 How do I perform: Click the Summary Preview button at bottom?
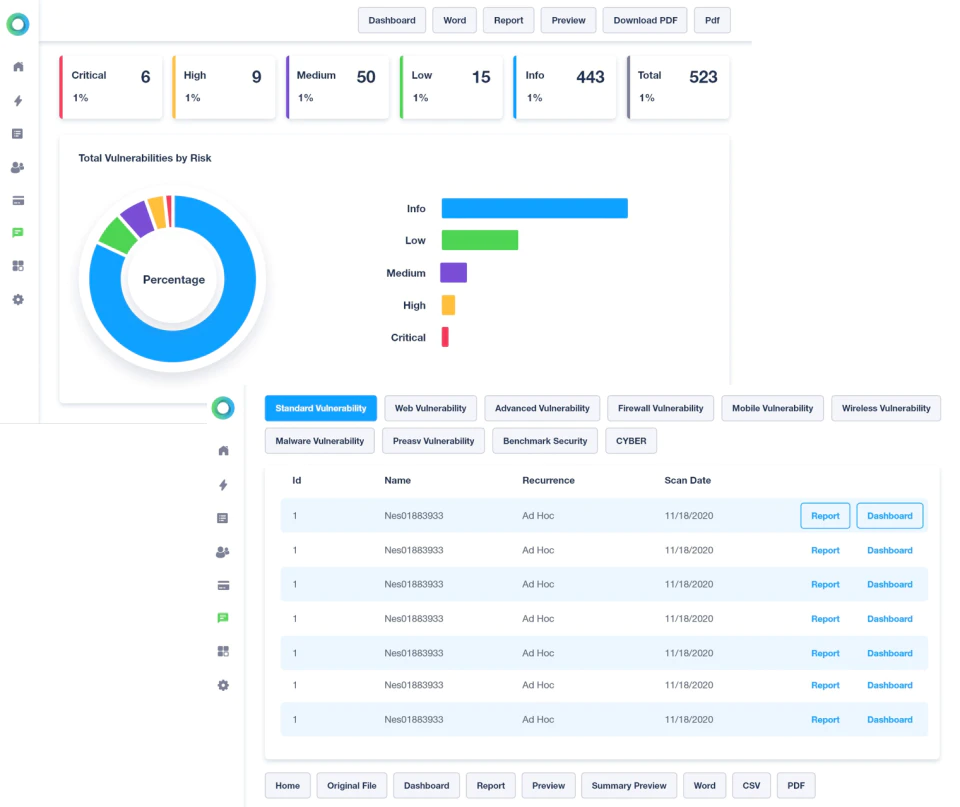tap(629, 786)
